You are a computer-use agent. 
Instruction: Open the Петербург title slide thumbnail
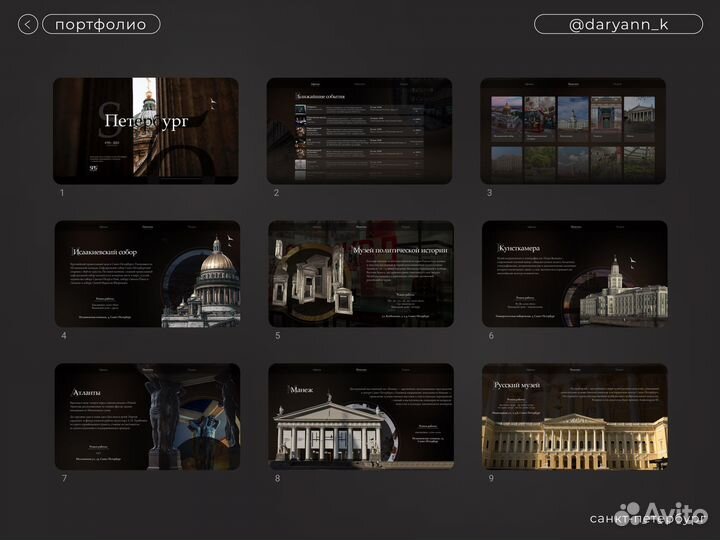coord(146,131)
